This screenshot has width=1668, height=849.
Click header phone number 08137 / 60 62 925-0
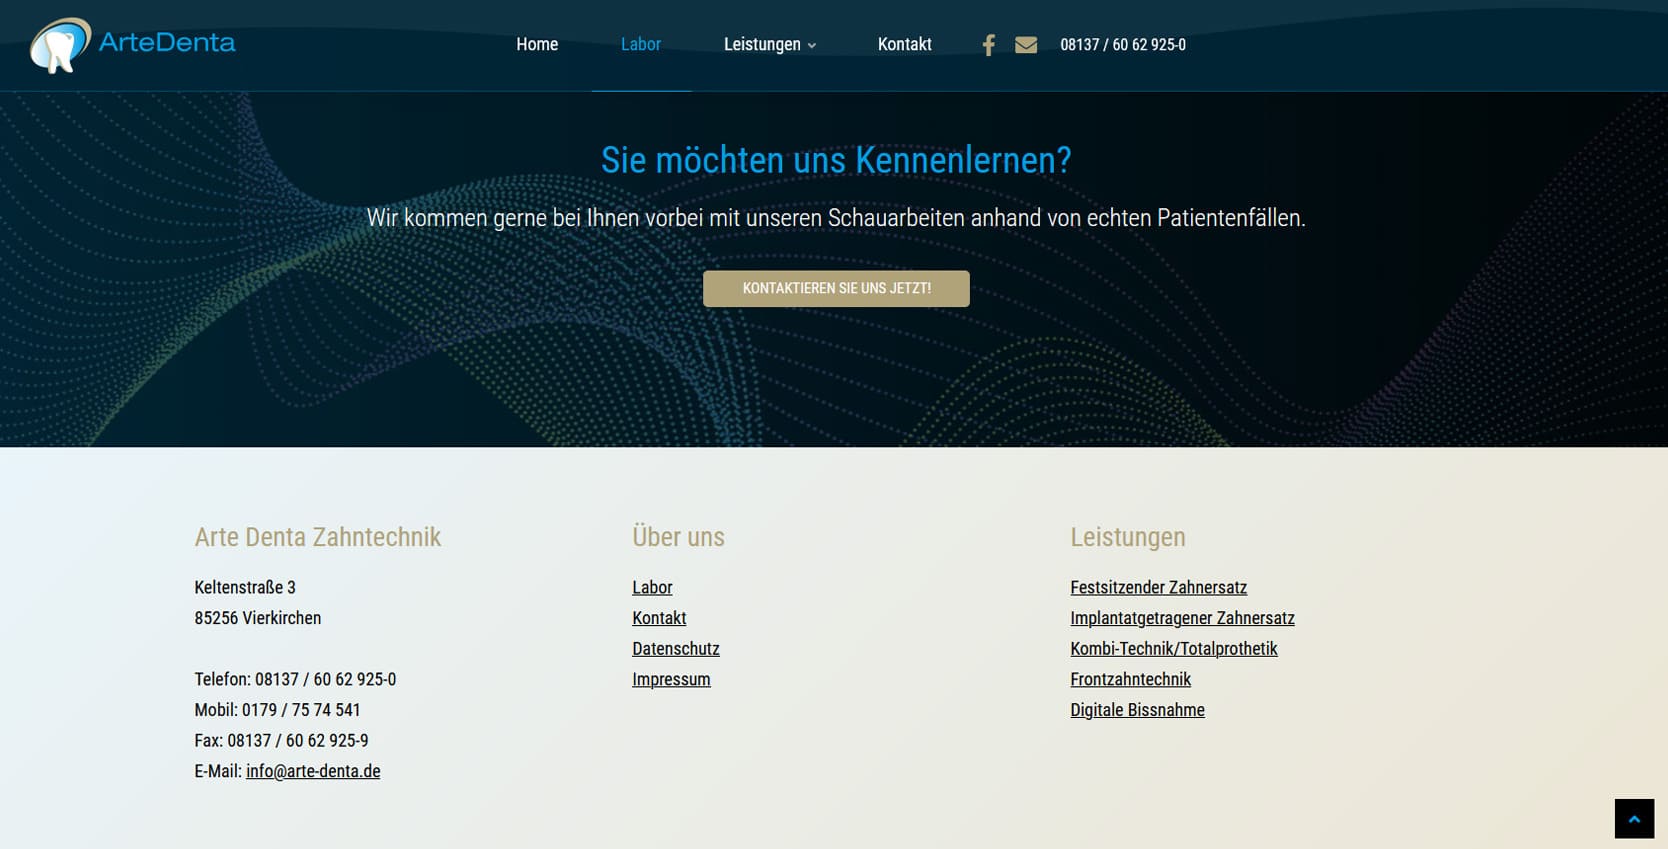click(x=1122, y=45)
